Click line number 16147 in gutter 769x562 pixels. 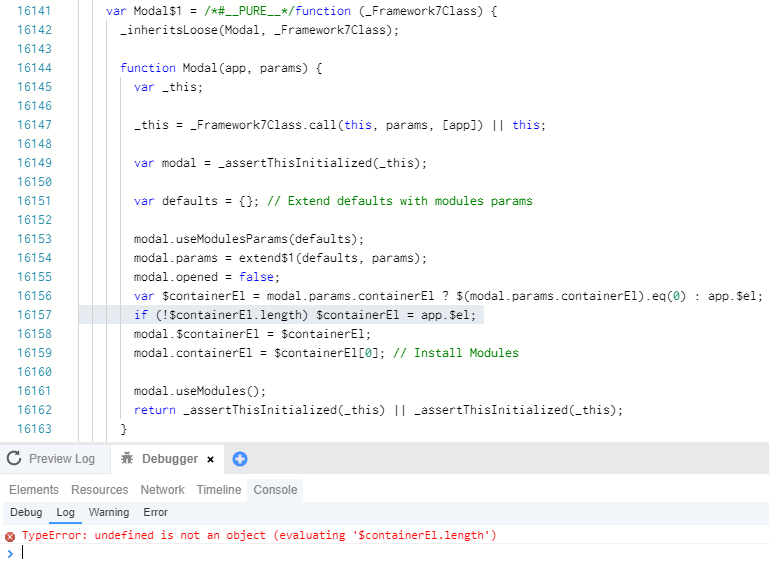34,125
